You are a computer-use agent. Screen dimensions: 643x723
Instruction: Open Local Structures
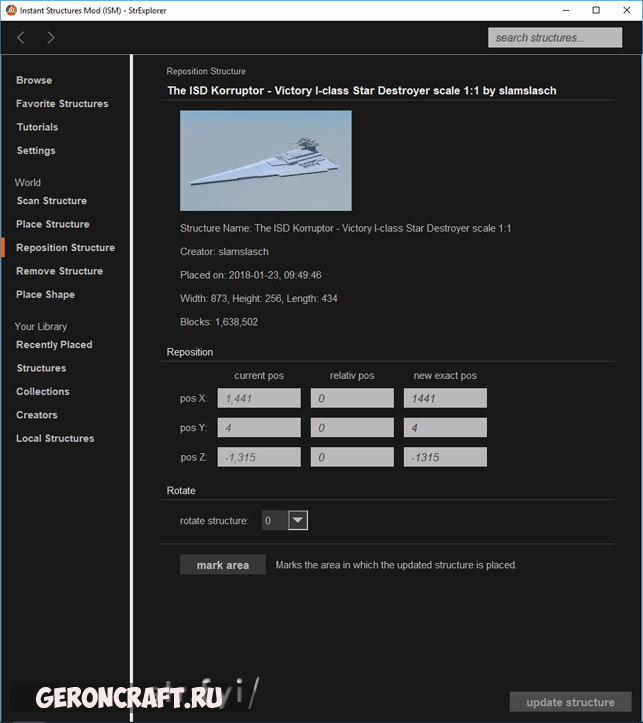(x=55, y=439)
